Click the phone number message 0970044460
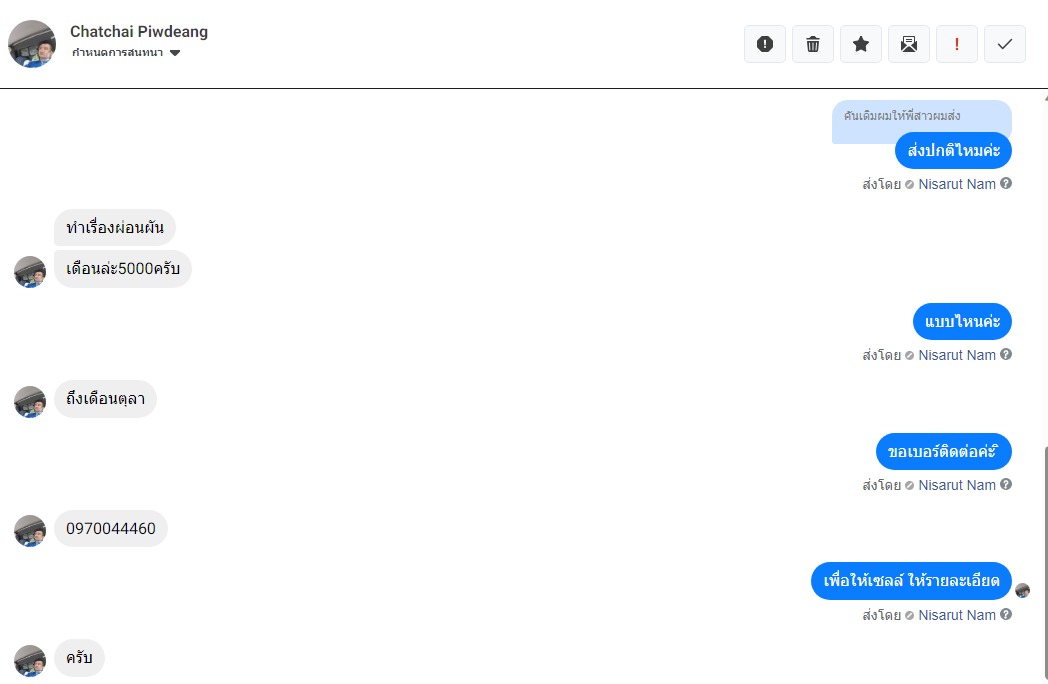The width and height of the screenshot is (1048, 684). [x=111, y=529]
